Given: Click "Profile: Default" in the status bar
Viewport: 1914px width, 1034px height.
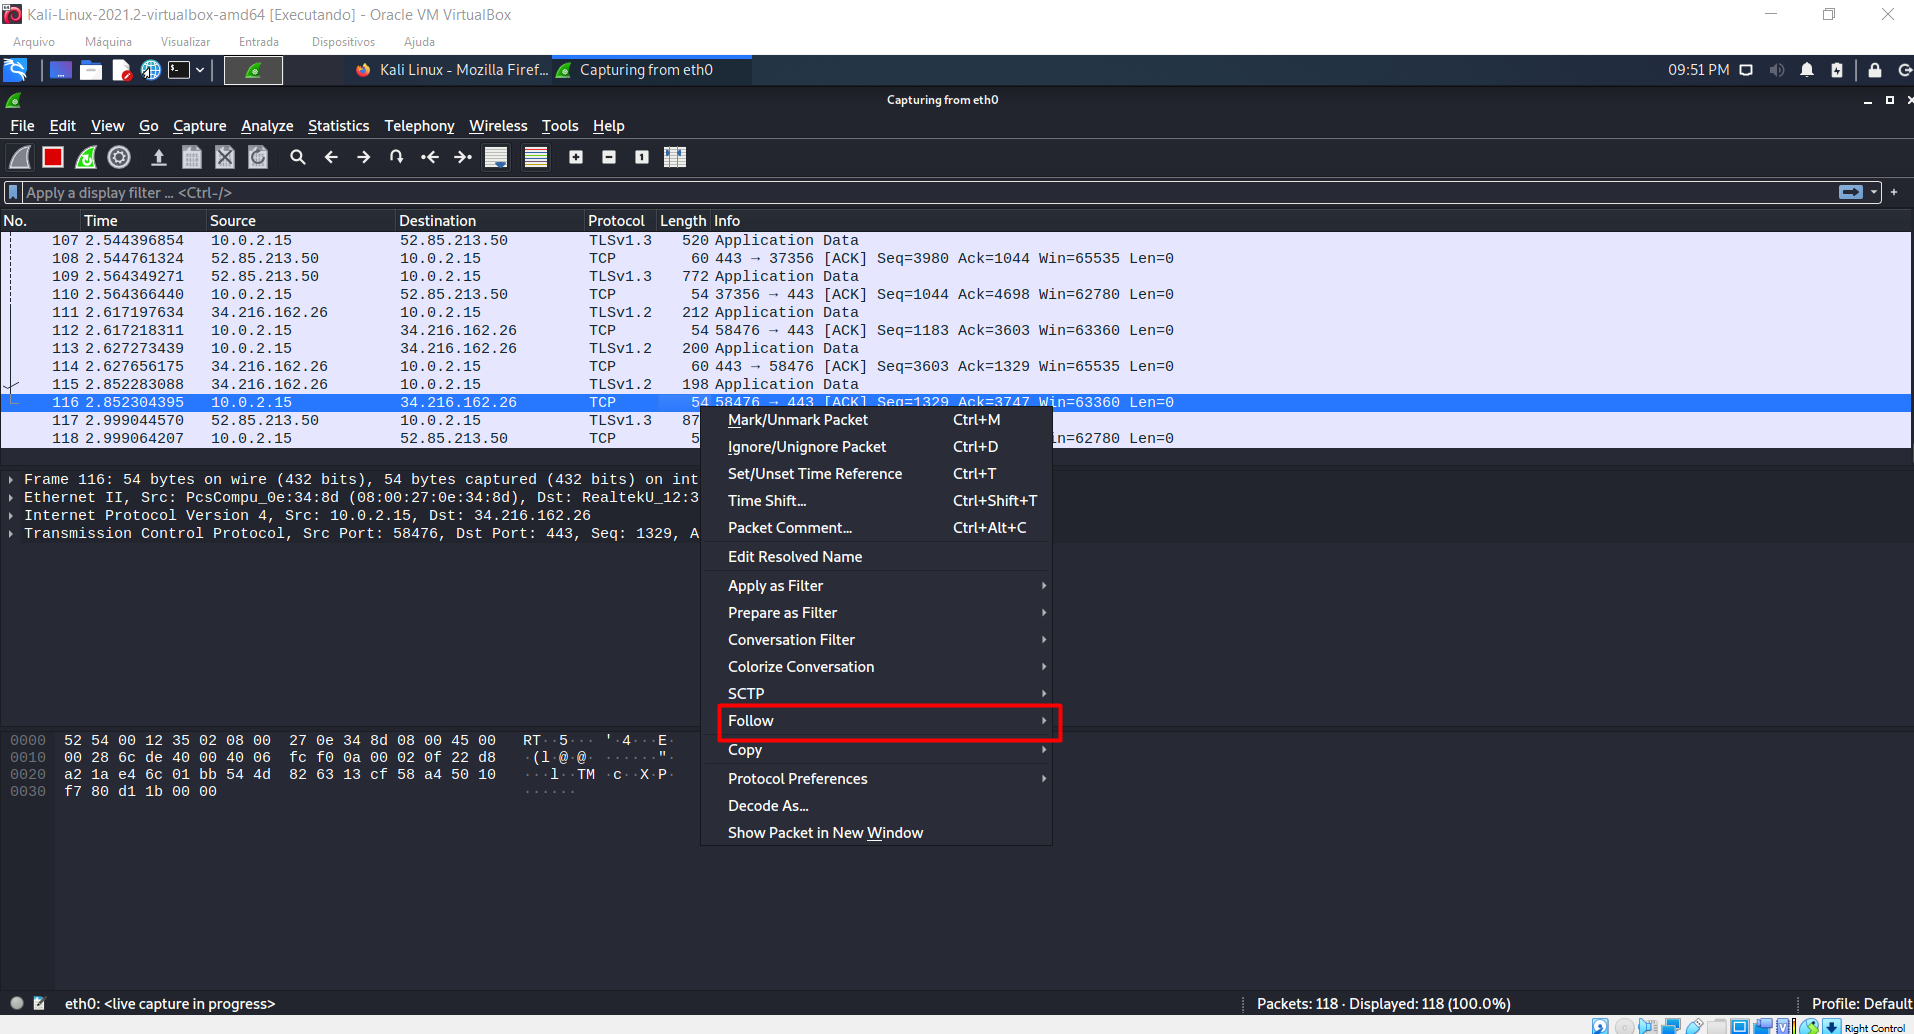Looking at the screenshot, I should (1861, 1003).
